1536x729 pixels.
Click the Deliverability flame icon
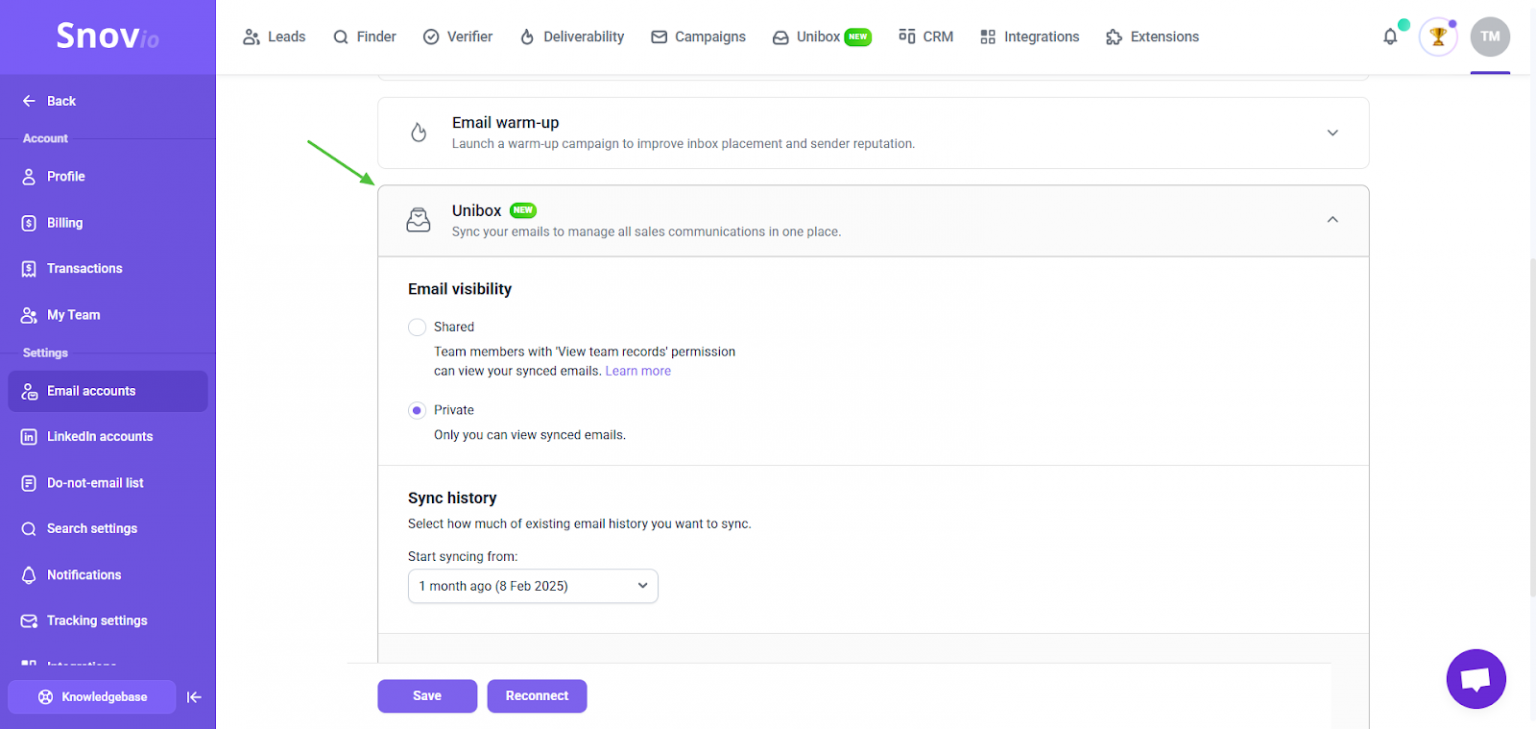tap(527, 37)
